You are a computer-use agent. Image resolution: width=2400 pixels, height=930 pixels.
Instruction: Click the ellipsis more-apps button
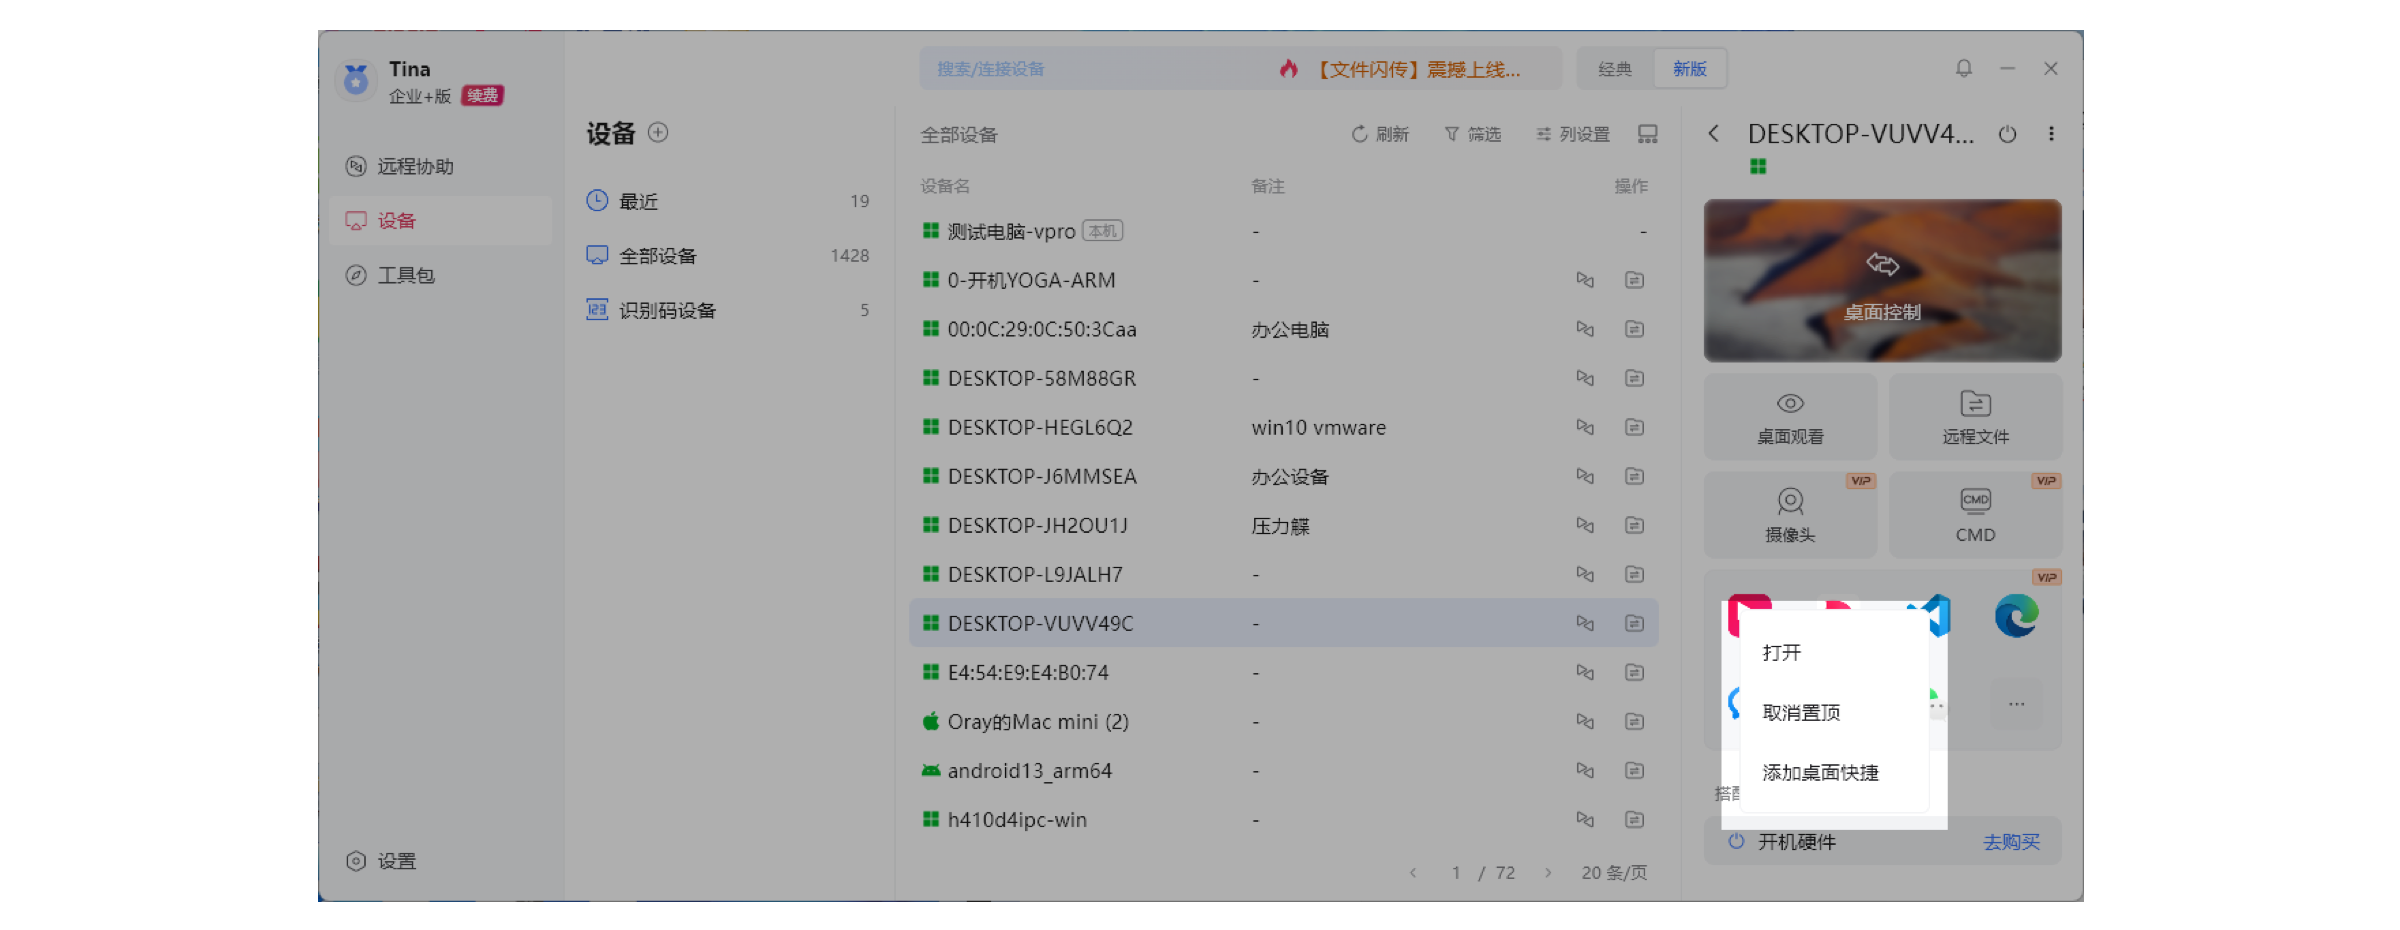pos(2016,704)
